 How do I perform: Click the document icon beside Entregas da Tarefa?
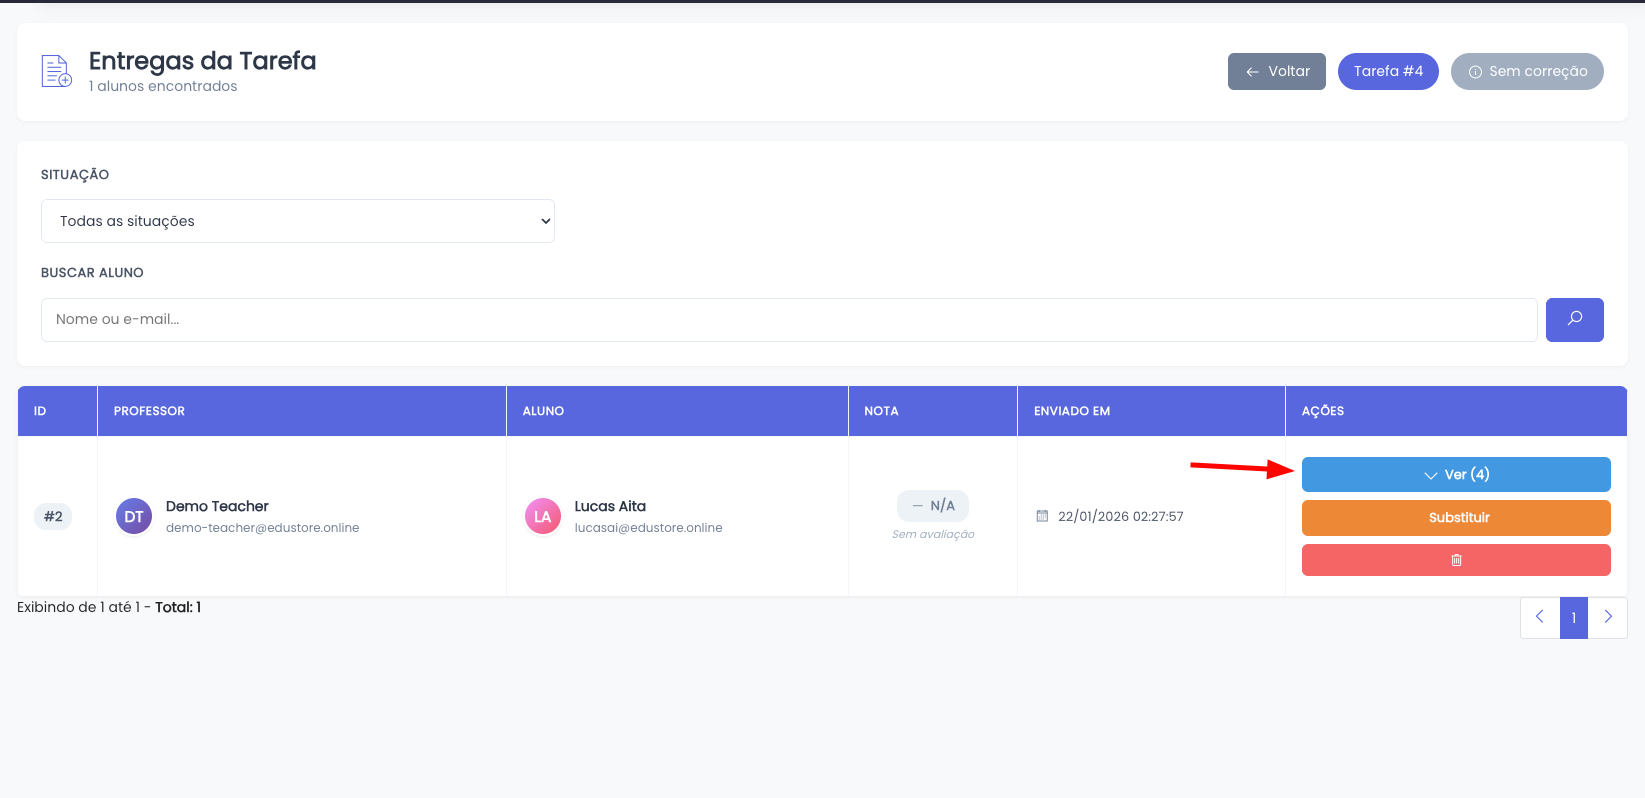coord(56,71)
